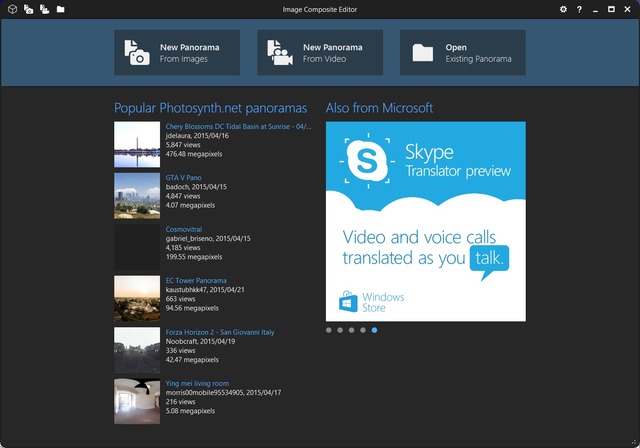
Task: Open Ying mei living room link
Action: click(197, 383)
